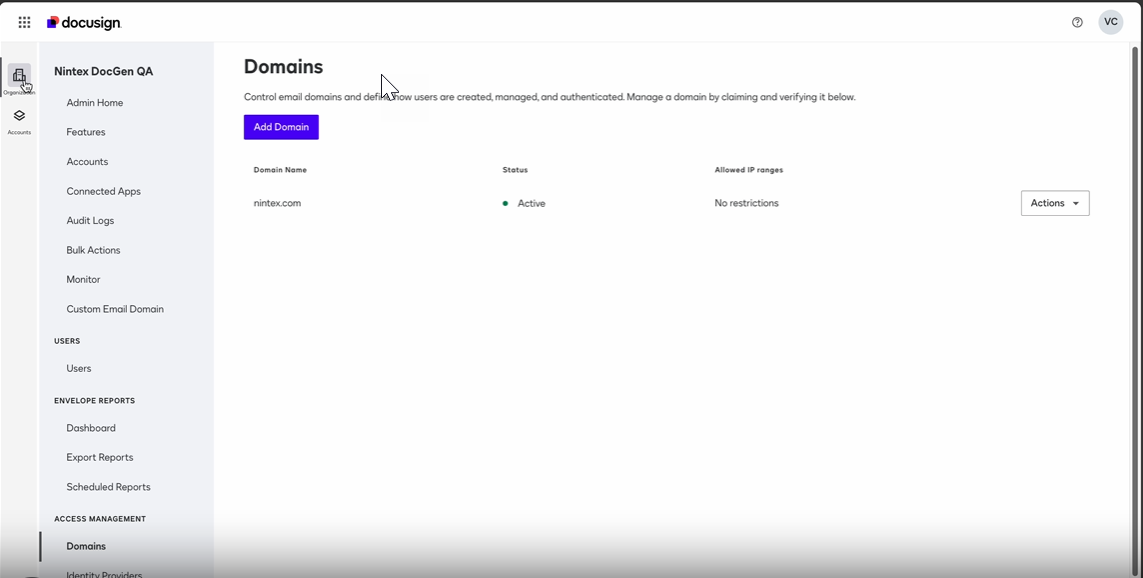The height and width of the screenshot is (578, 1143).
Task: Click the nintex.com domain name
Action: click(x=277, y=203)
